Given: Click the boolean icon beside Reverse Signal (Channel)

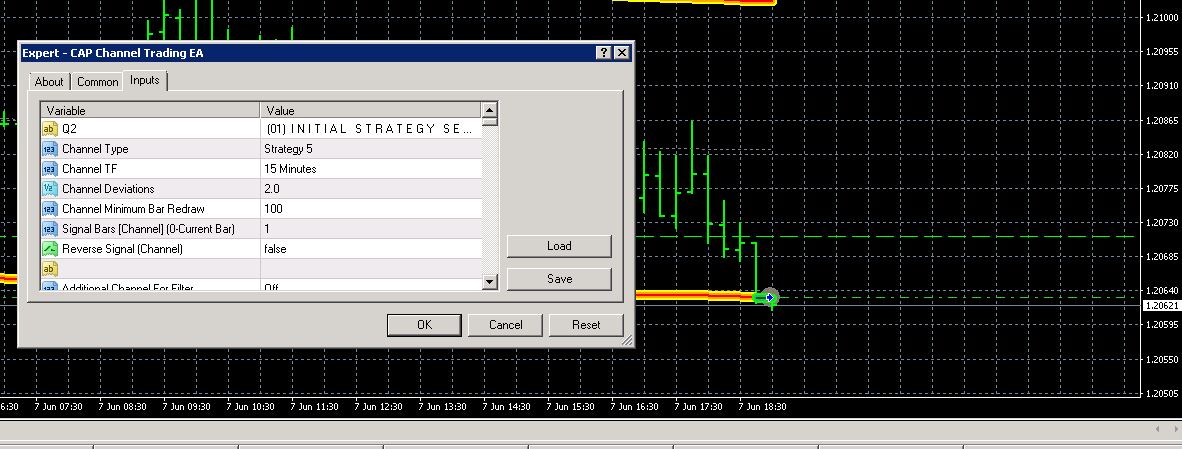Looking at the screenshot, I should pyautogui.click(x=50, y=249).
